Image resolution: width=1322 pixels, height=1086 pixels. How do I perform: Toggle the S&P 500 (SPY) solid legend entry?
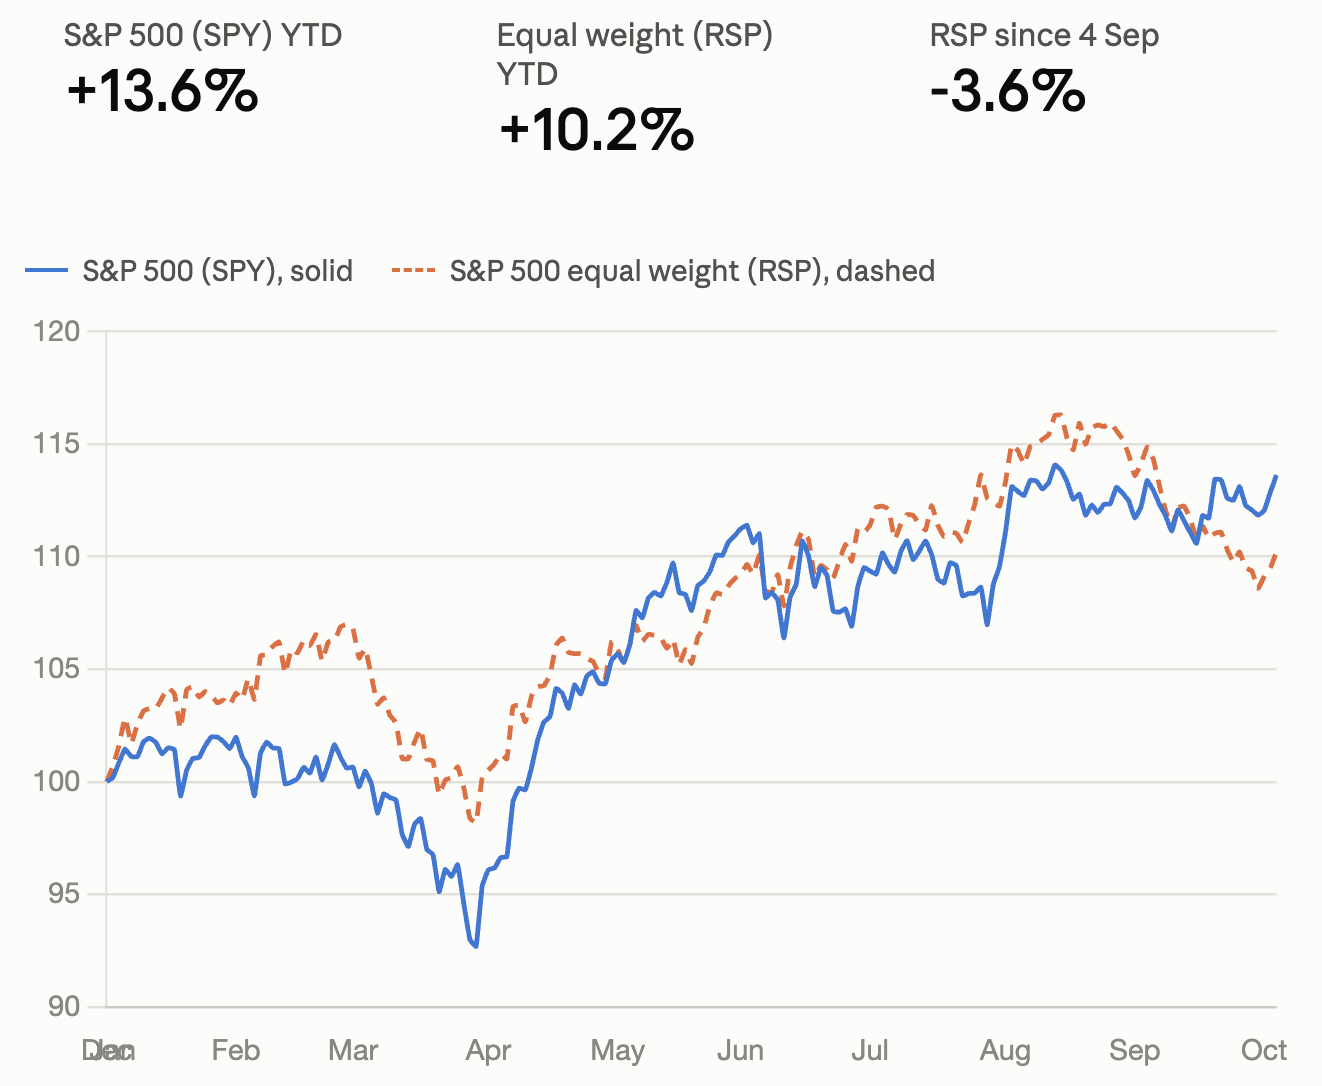pyautogui.click(x=189, y=271)
